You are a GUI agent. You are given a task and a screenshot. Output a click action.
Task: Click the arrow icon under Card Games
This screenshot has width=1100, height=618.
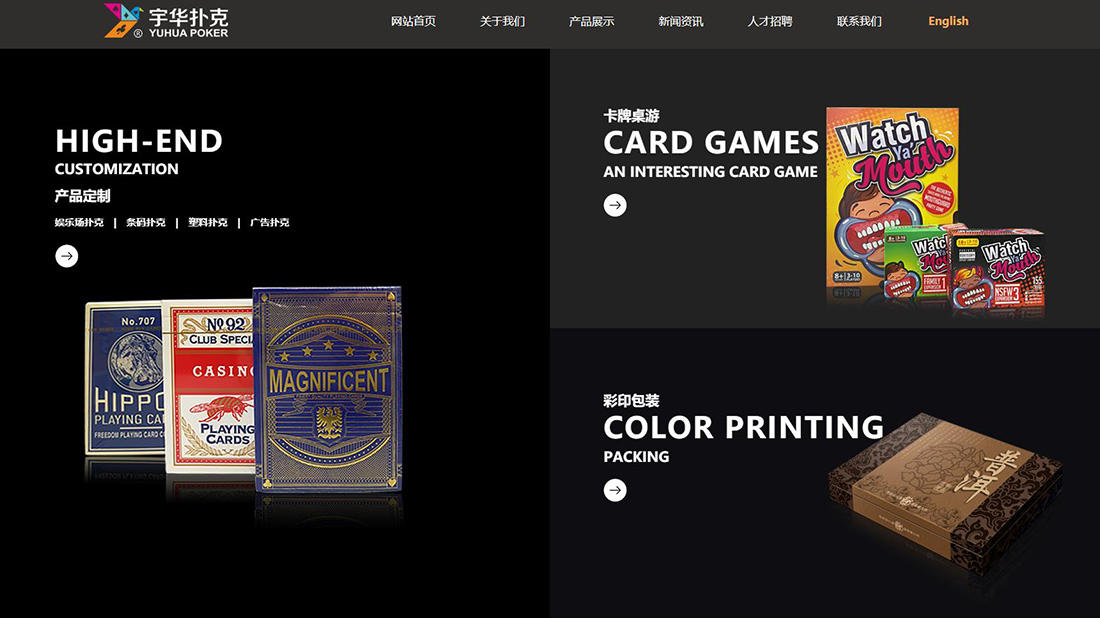[615, 206]
